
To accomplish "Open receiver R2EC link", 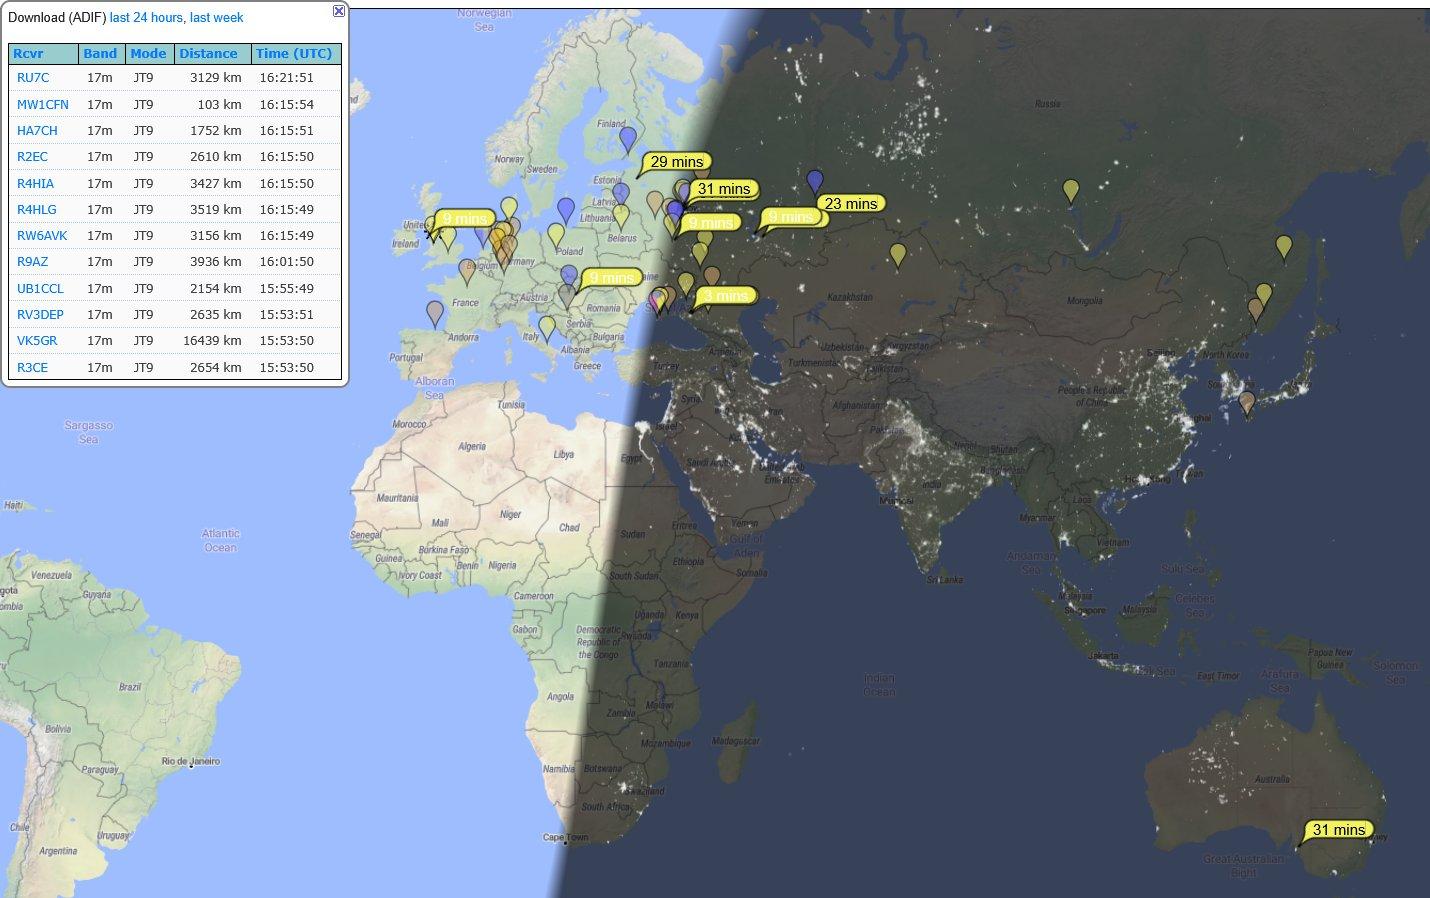I will pyautogui.click(x=33, y=157).
